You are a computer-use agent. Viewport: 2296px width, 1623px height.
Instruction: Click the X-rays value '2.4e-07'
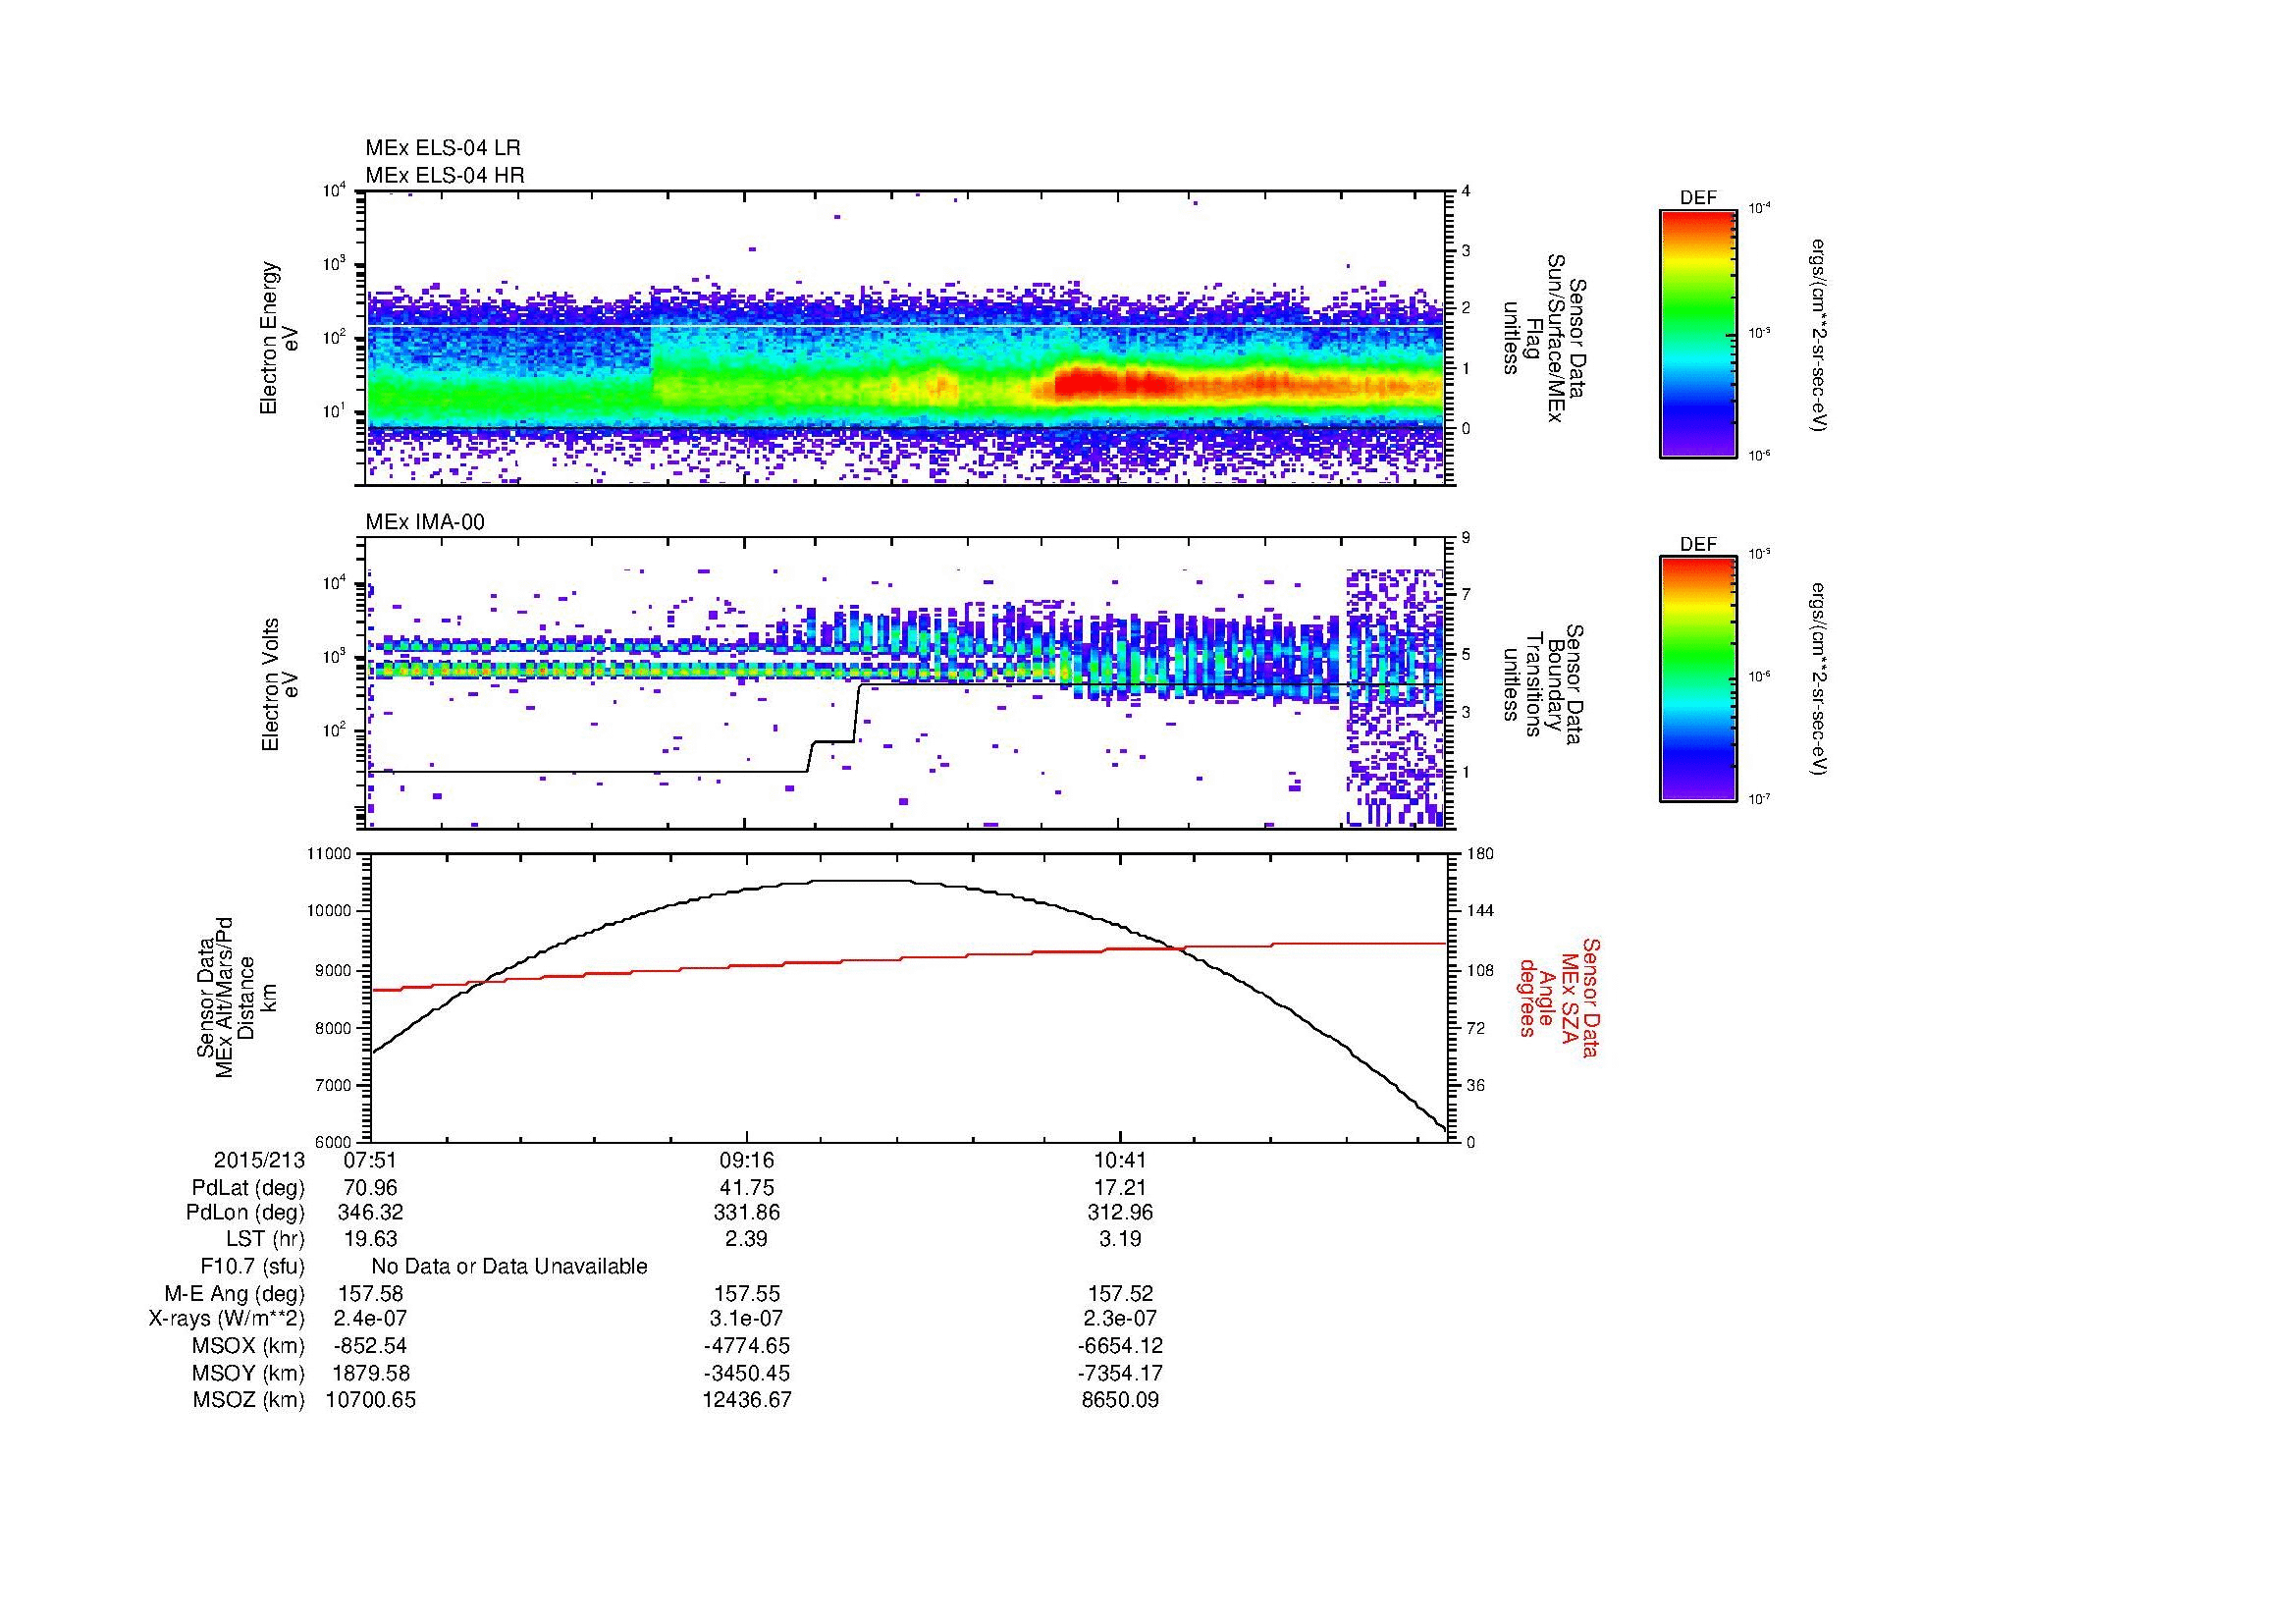tap(370, 1319)
